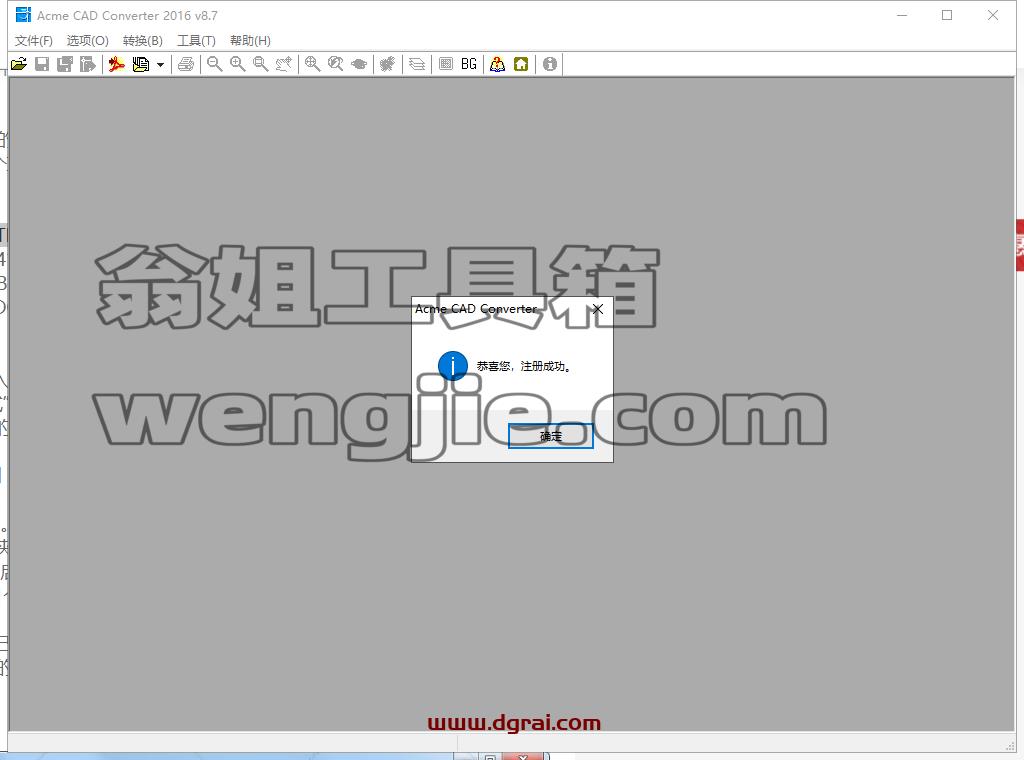
Task: Open the 帮助(H) menu
Action: (x=250, y=40)
